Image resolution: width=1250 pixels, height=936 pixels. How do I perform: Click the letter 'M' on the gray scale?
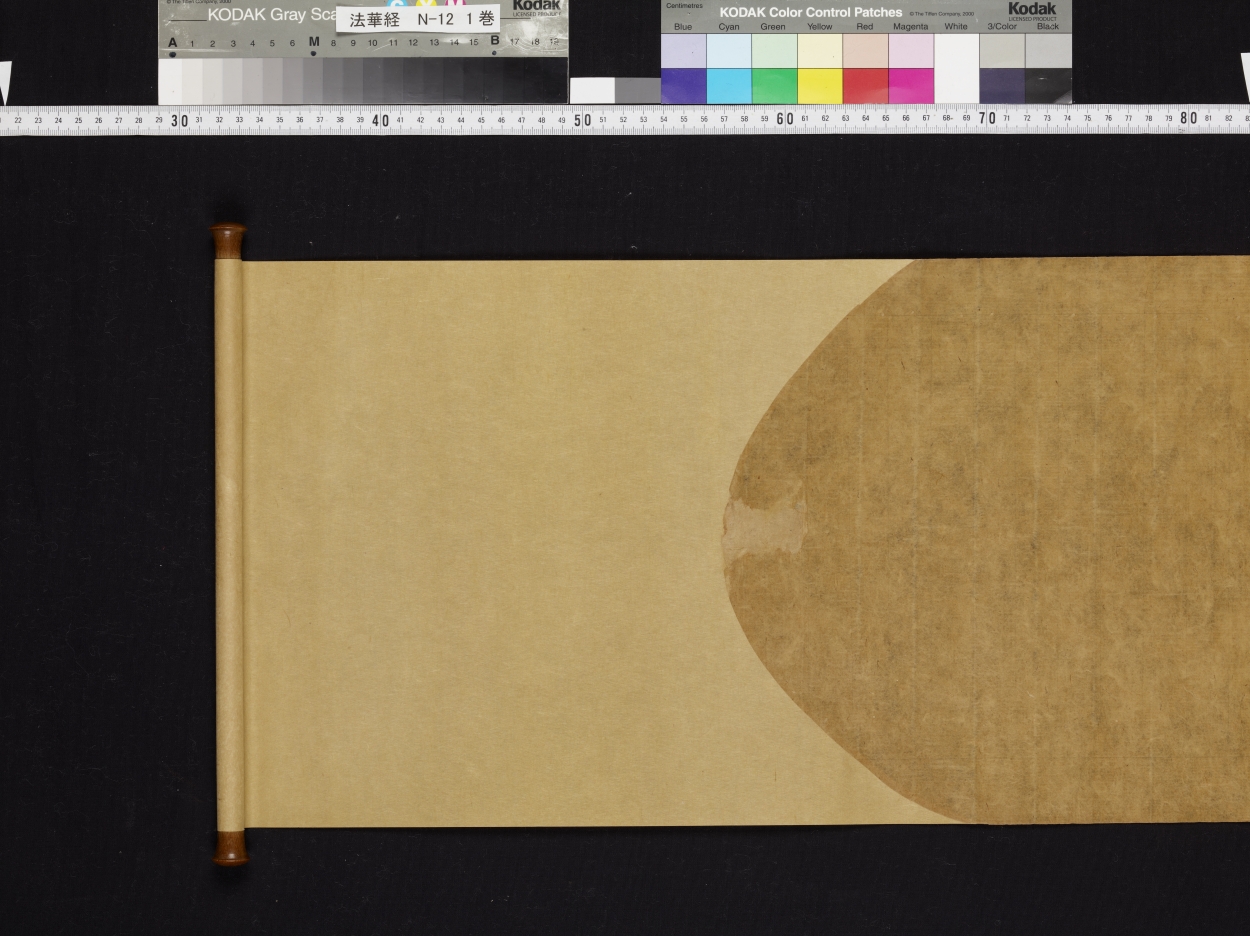[x=314, y=42]
